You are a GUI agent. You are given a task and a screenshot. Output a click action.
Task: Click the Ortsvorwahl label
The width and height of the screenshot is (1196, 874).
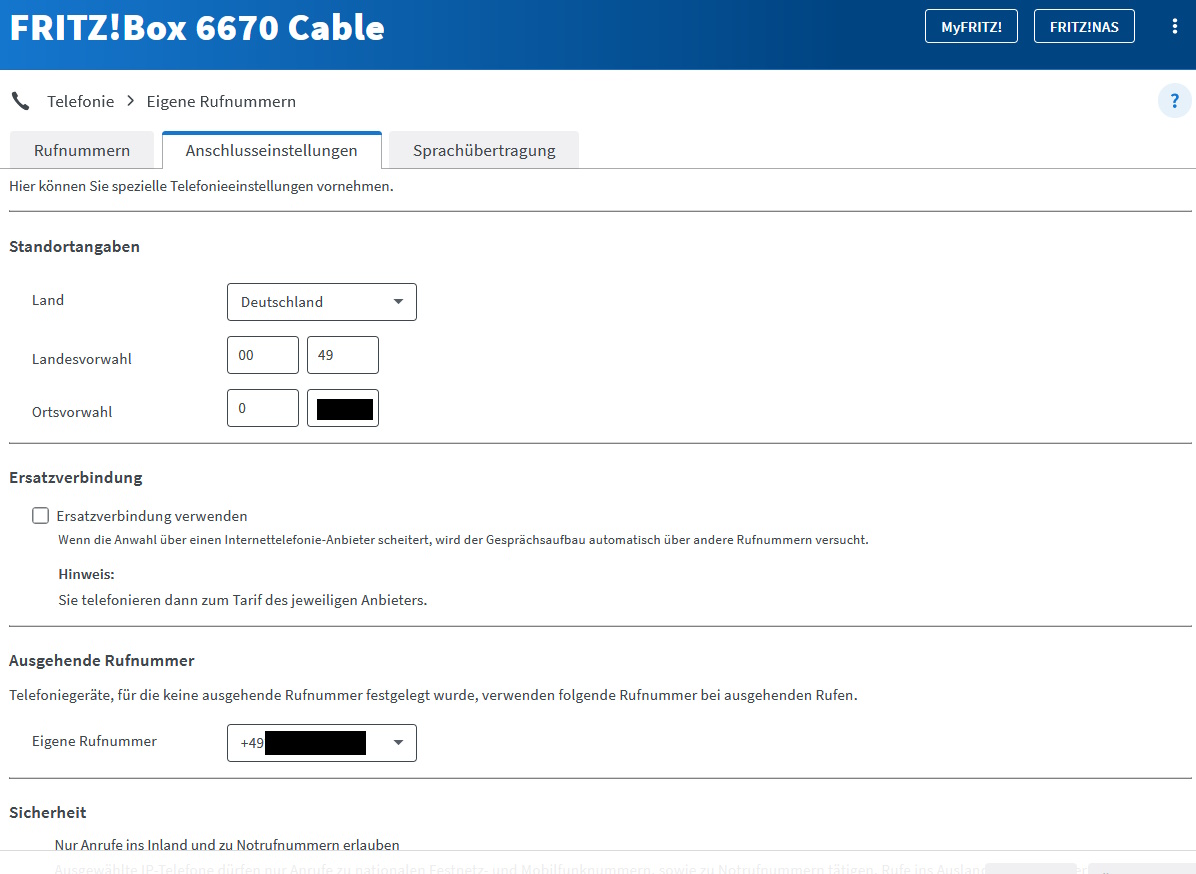point(72,412)
